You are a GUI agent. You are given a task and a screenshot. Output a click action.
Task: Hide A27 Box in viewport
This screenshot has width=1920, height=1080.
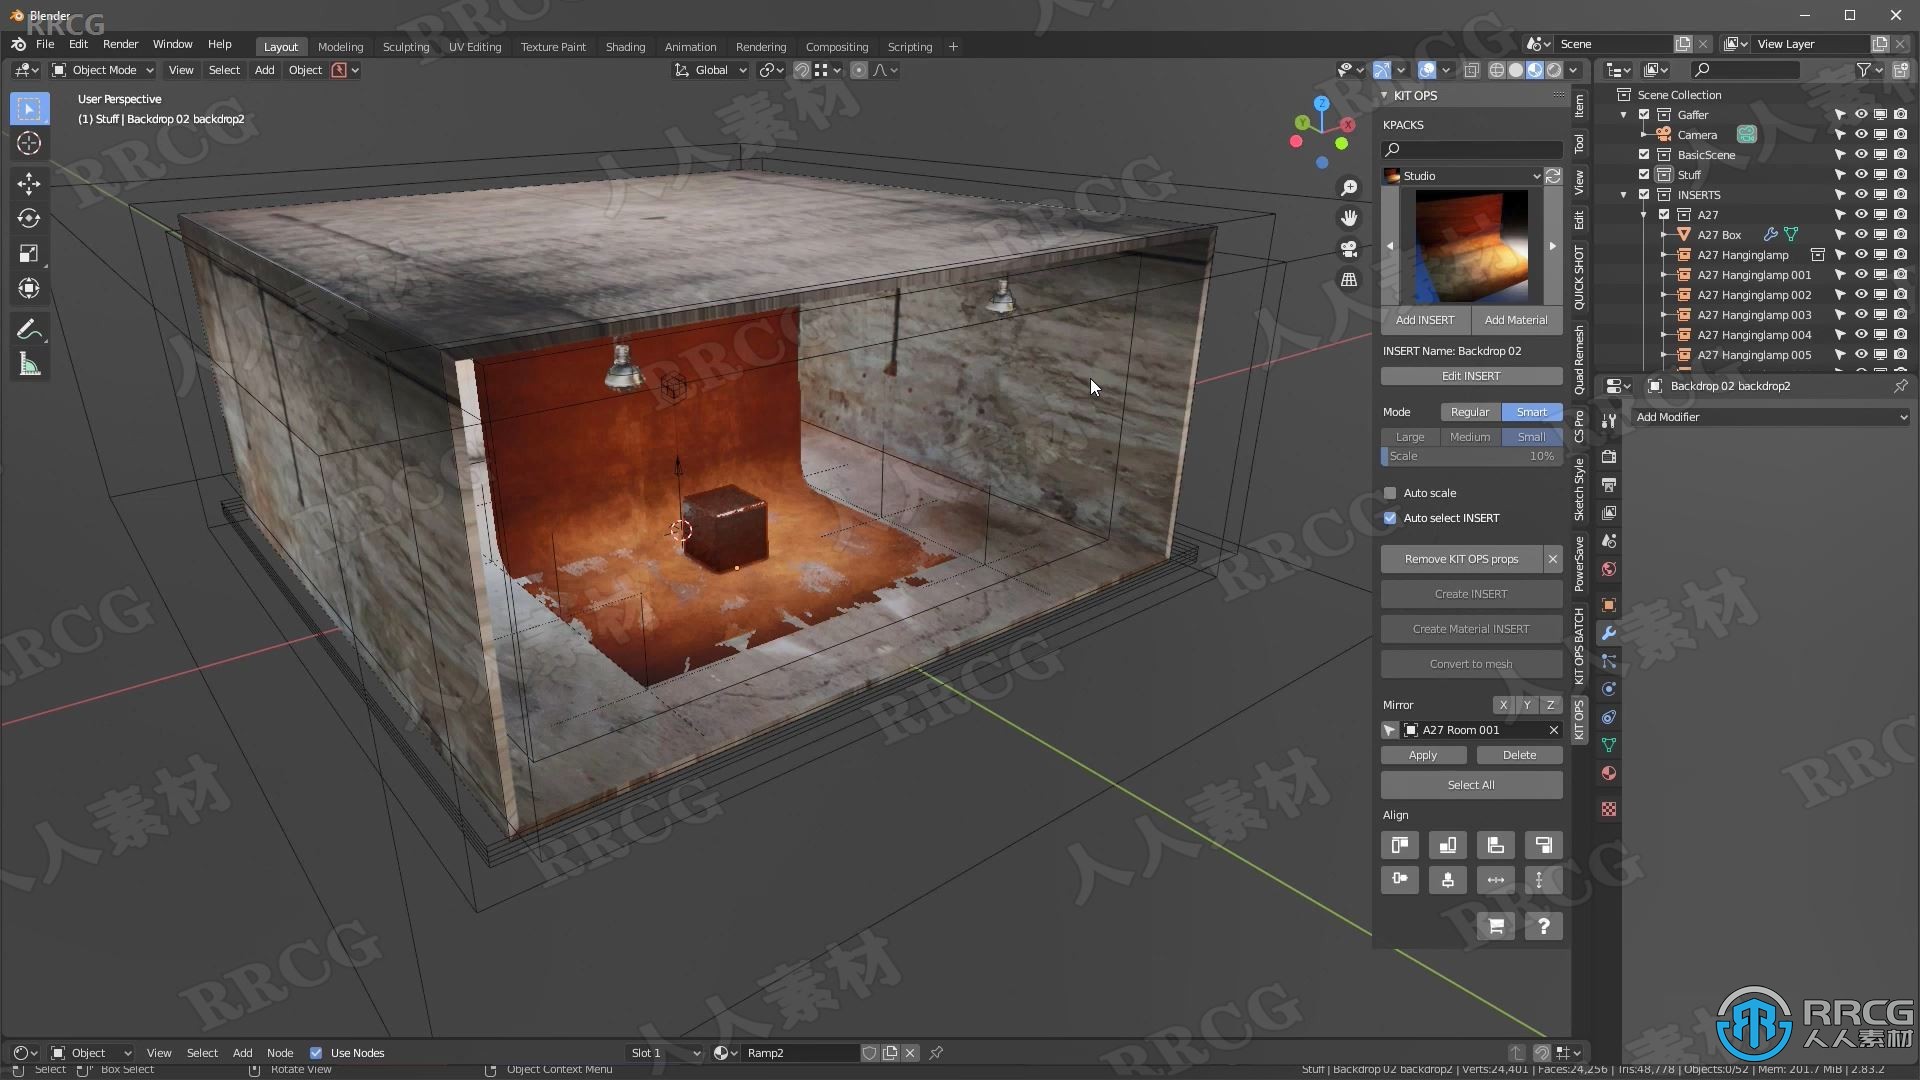tap(1861, 235)
